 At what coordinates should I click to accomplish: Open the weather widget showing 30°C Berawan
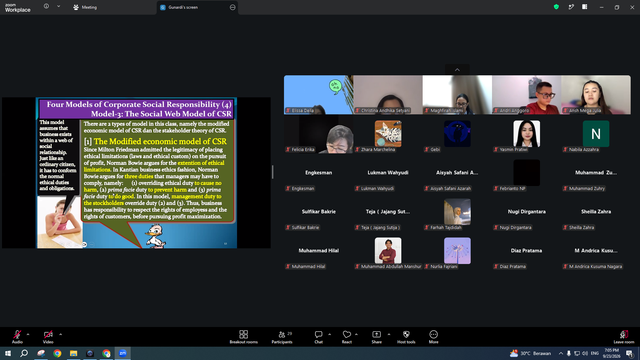pos(530,353)
